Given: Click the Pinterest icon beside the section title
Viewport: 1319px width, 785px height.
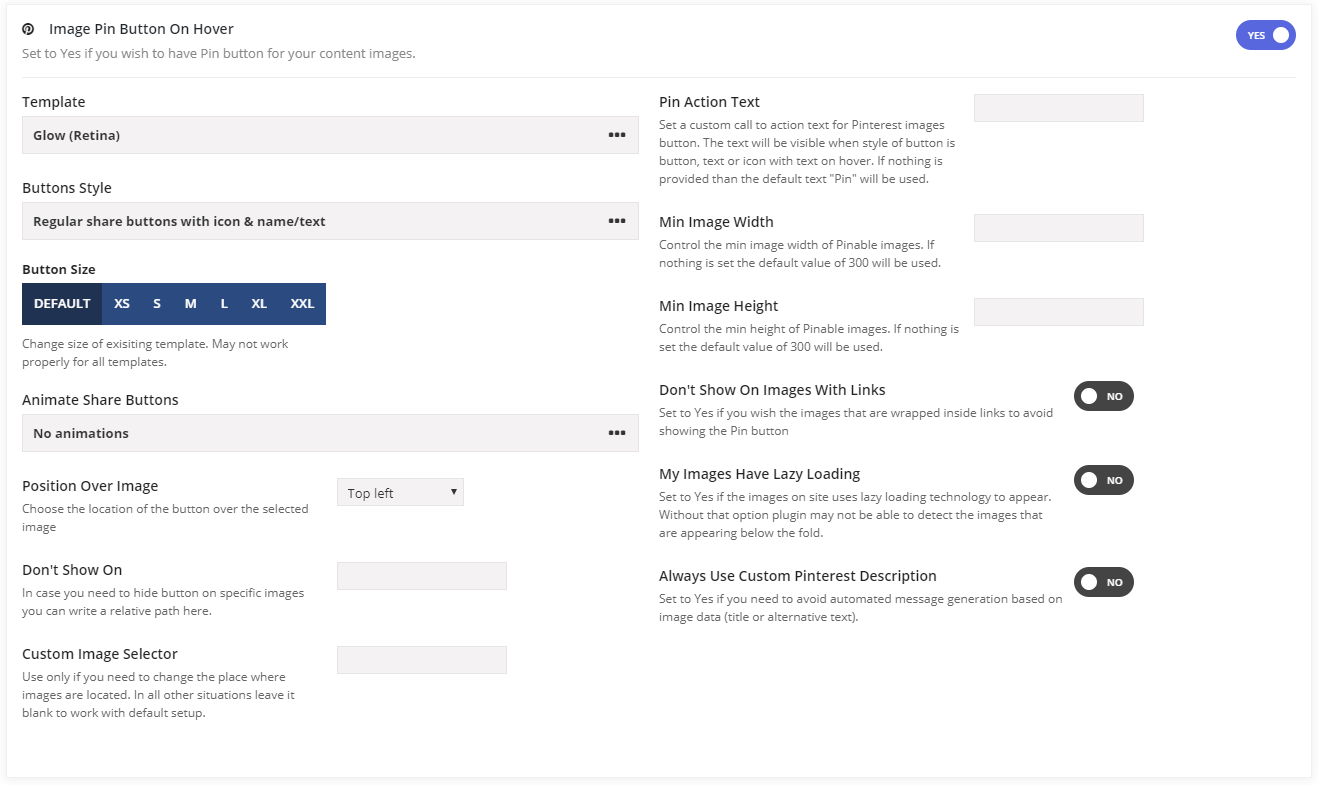Looking at the screenshot, I should [x=28, y=30].
